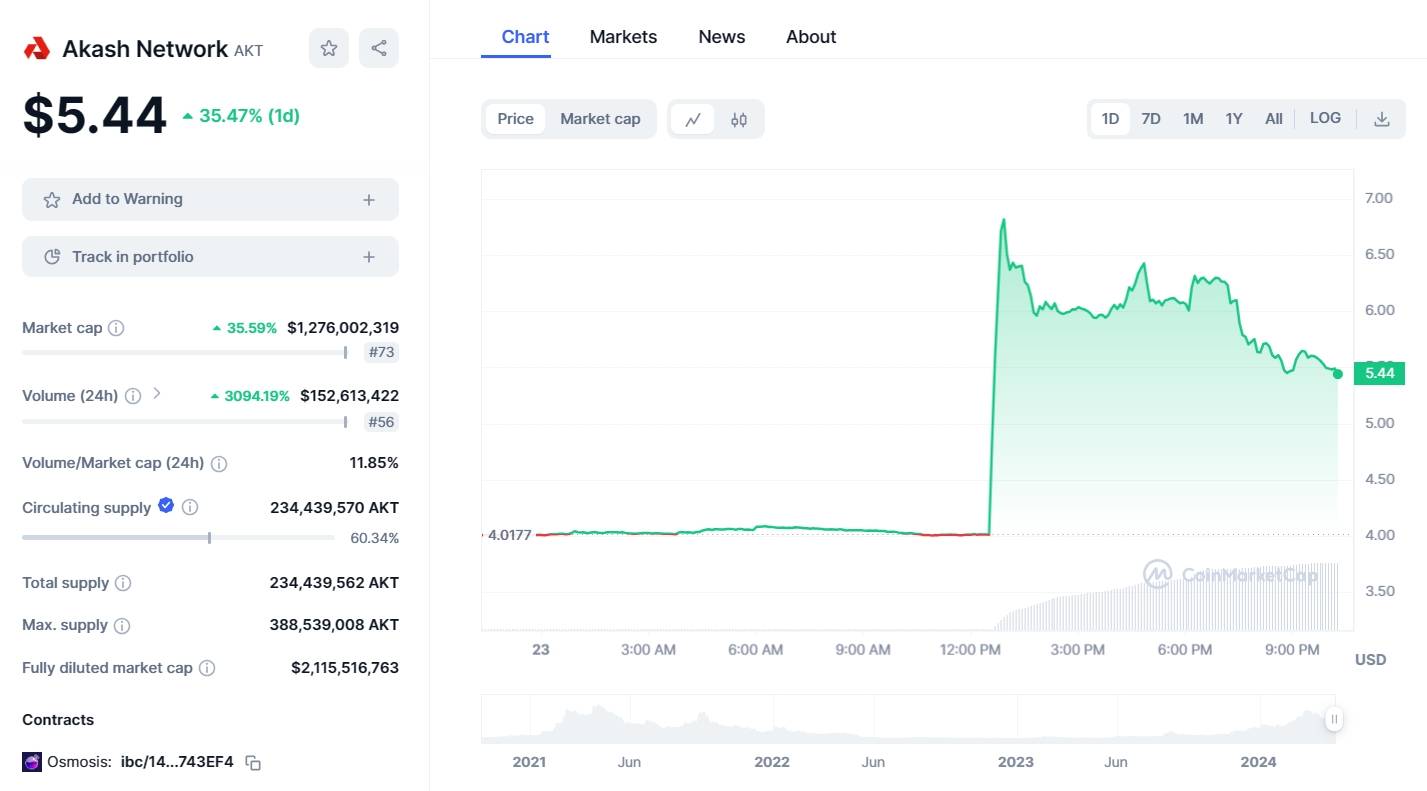Click the Akash Network red logo icon
The width and height of the screenshot is (1427, 791).
point(36,48)
